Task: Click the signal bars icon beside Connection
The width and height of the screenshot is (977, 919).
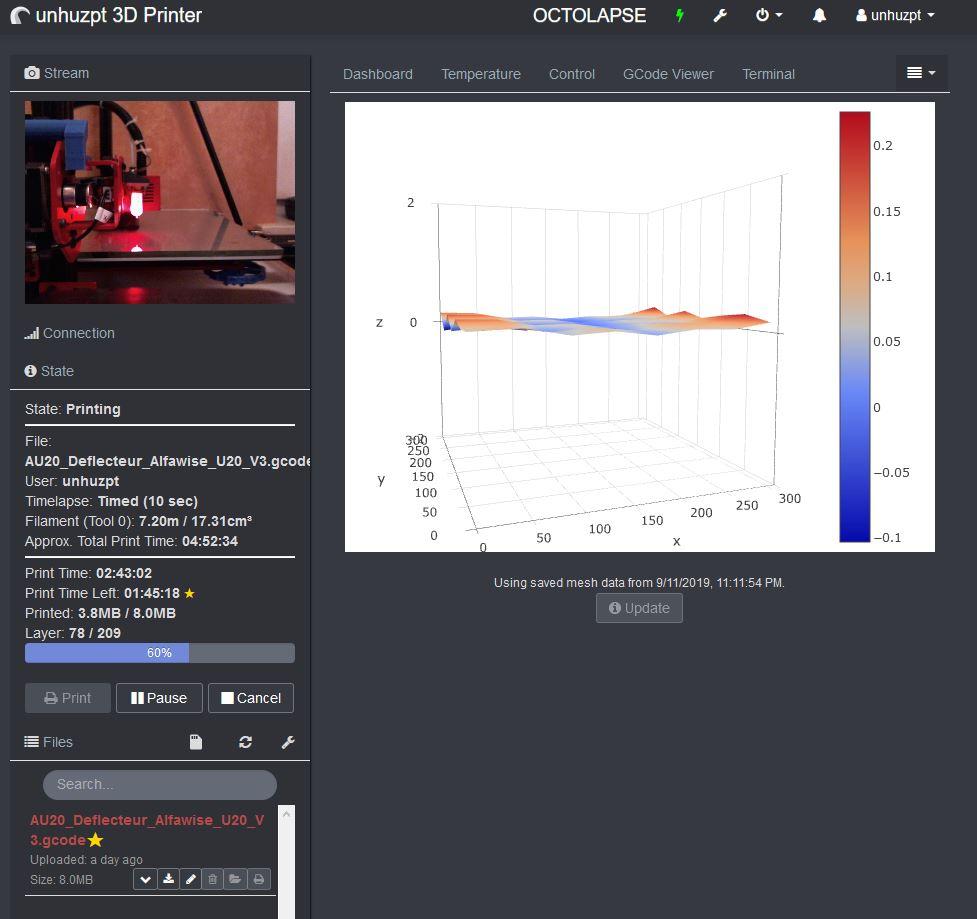Action: (32, 333)
